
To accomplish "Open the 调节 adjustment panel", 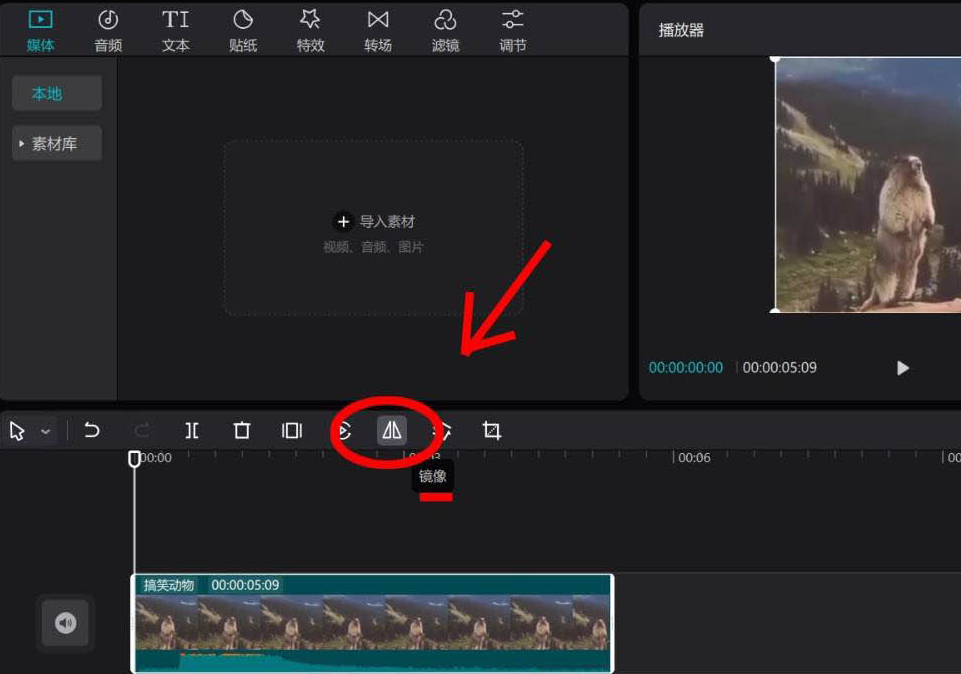I will [512, 29].
